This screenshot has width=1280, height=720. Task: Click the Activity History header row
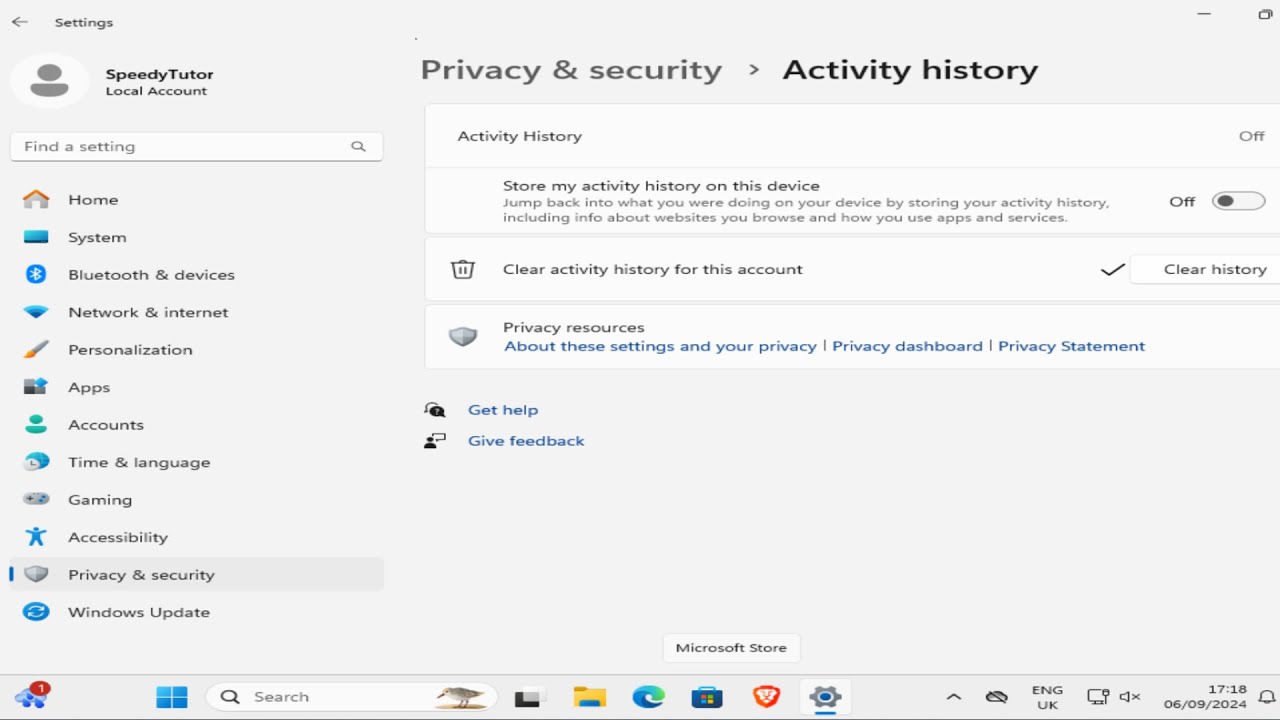(853, 136)
